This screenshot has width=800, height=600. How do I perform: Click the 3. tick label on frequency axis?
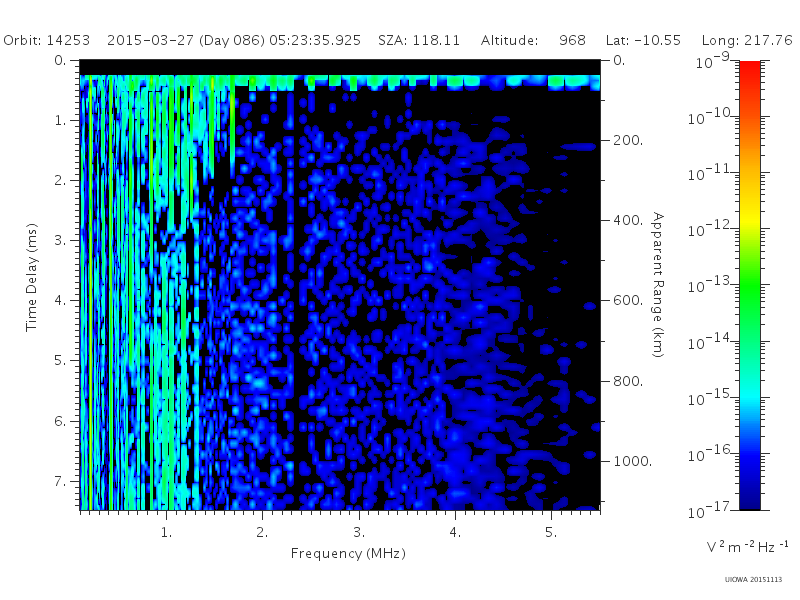(x=359, y=532)
